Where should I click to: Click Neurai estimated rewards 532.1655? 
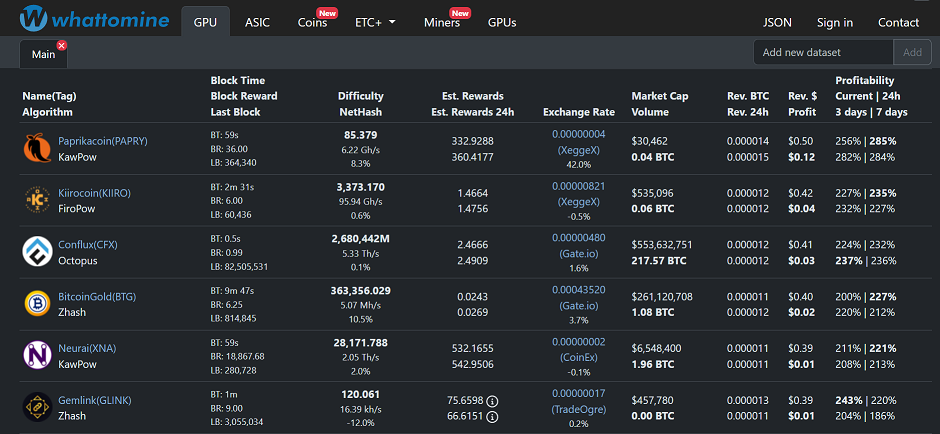[472, 348]
